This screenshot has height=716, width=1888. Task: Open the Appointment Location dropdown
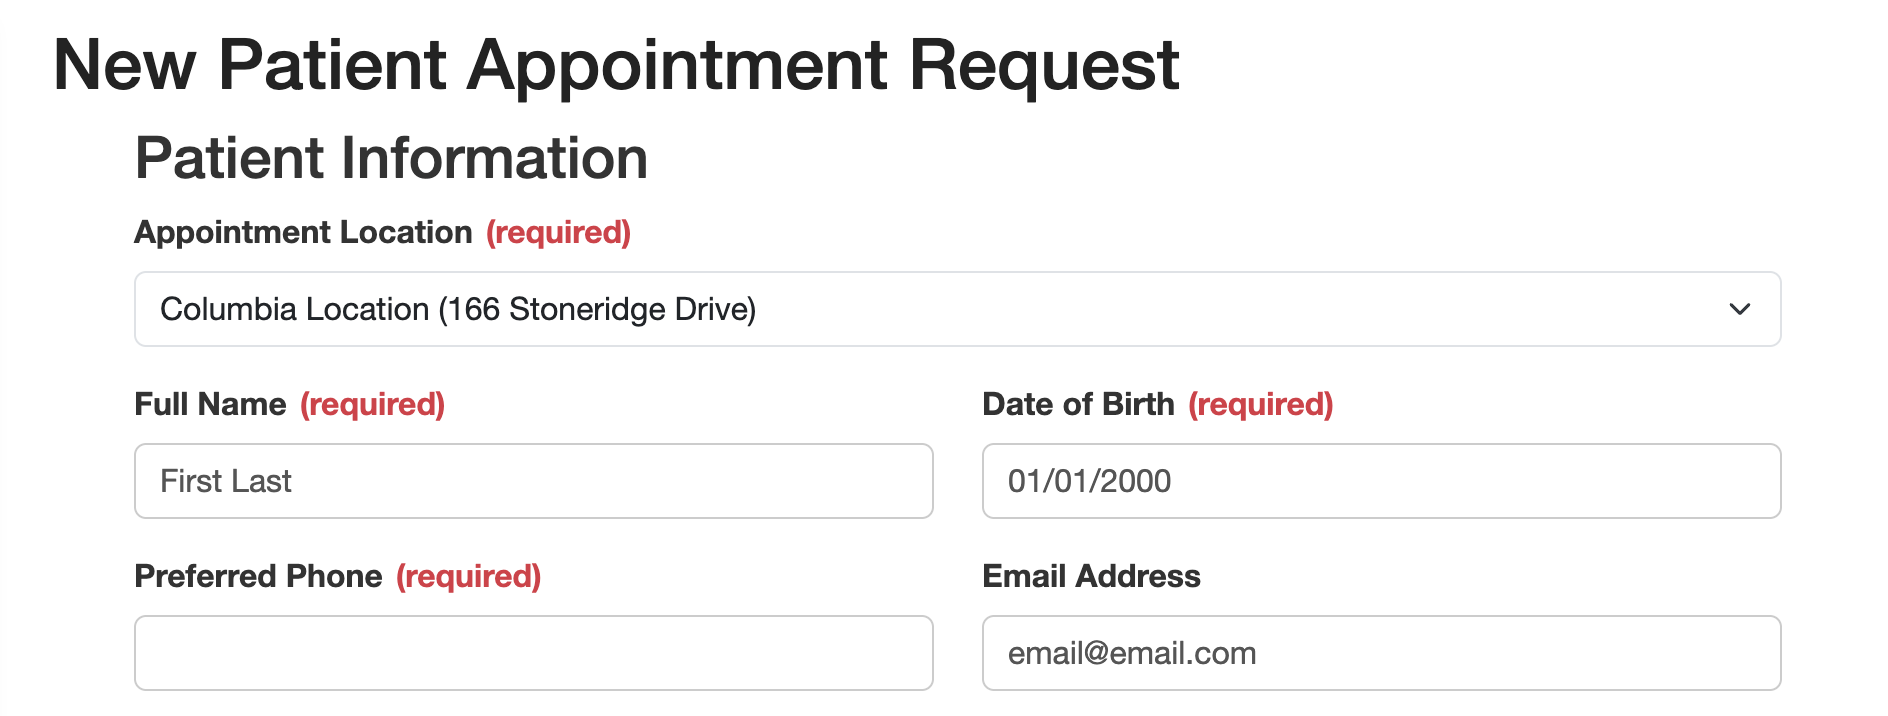pos(956,309)
